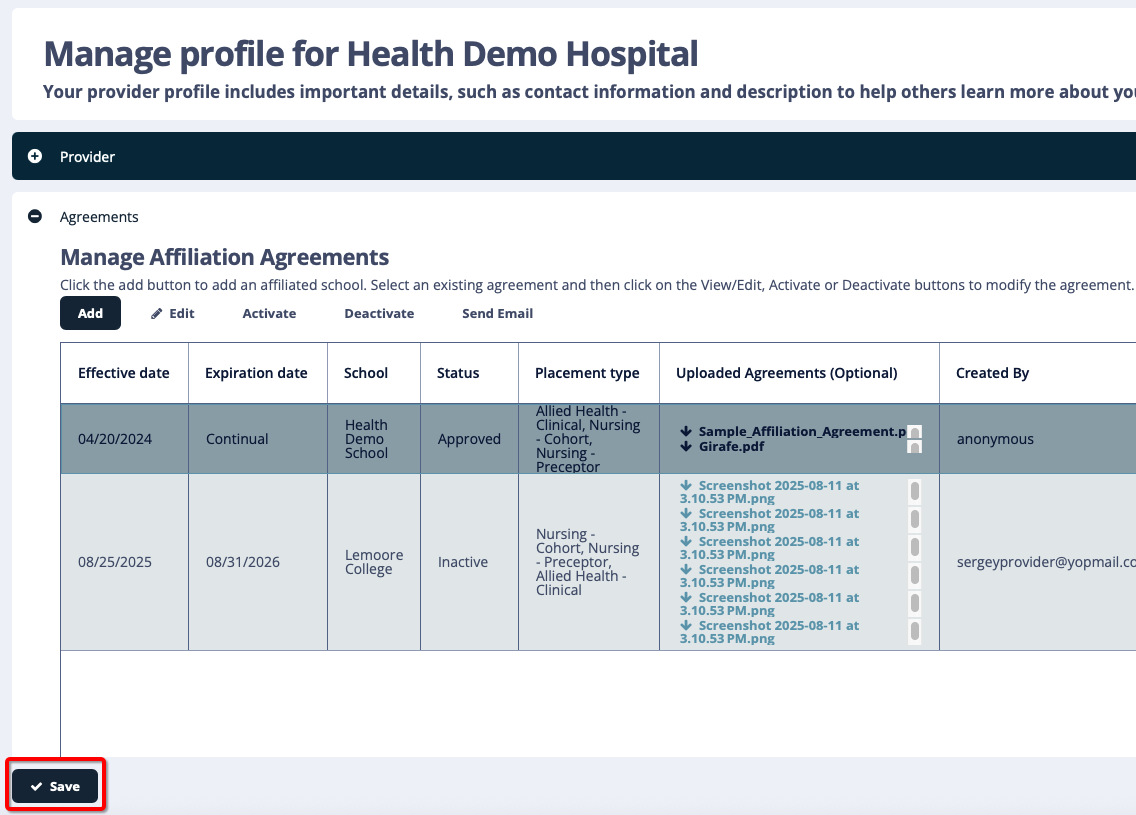This screenshot has height=815, width=1136.
Task: Click placement cell starting Nursing - Cohort
Action: 589,562
